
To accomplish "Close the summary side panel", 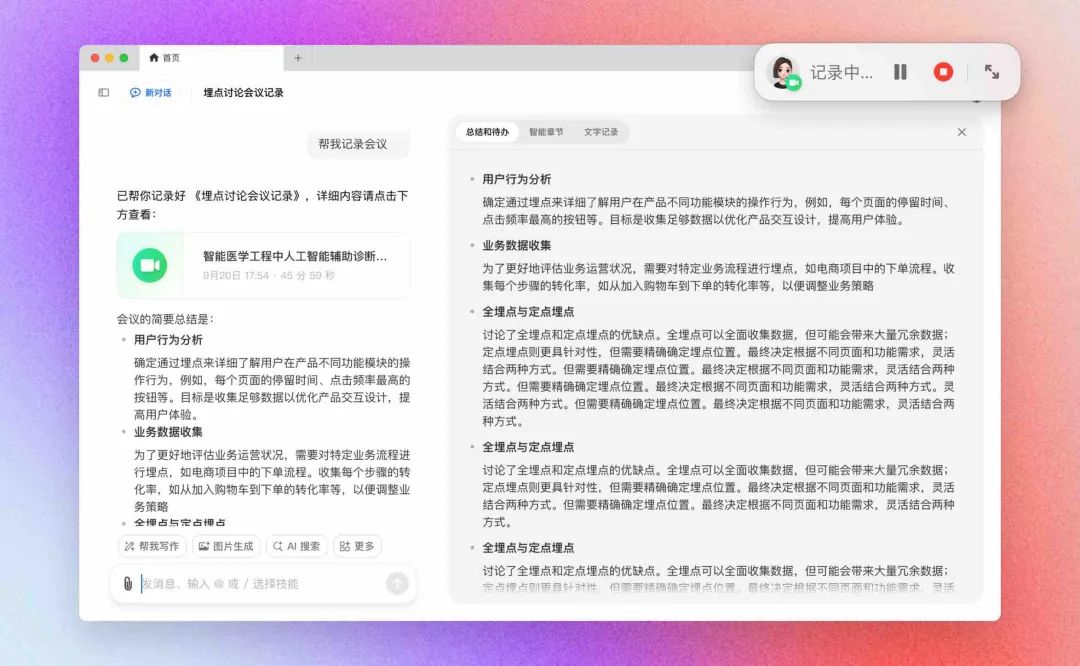I will [x=962, y=132].
